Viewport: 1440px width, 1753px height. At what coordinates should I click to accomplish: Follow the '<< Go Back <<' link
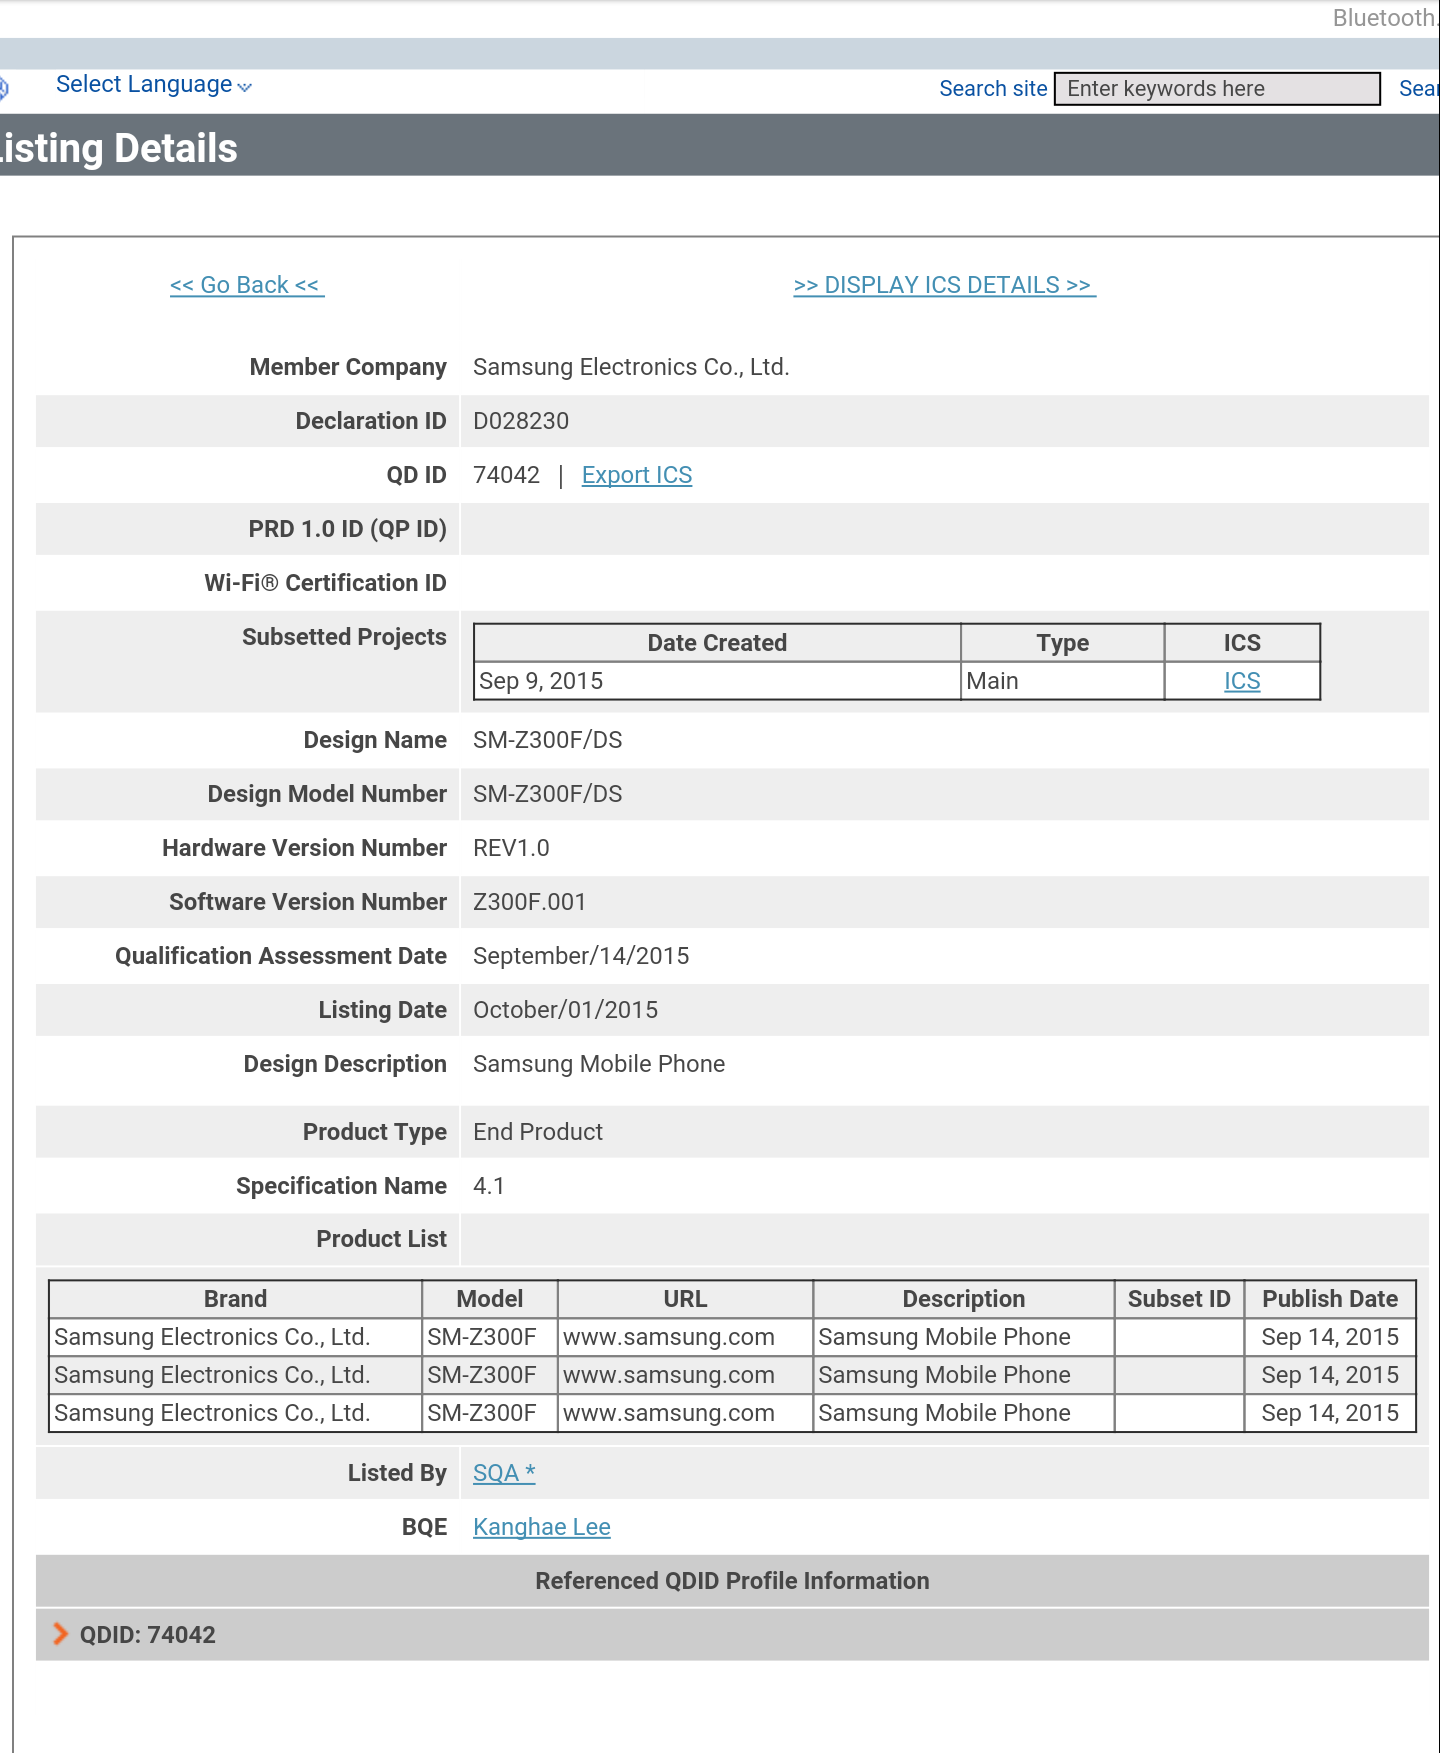pyautogui.click(x=246, y=285)
